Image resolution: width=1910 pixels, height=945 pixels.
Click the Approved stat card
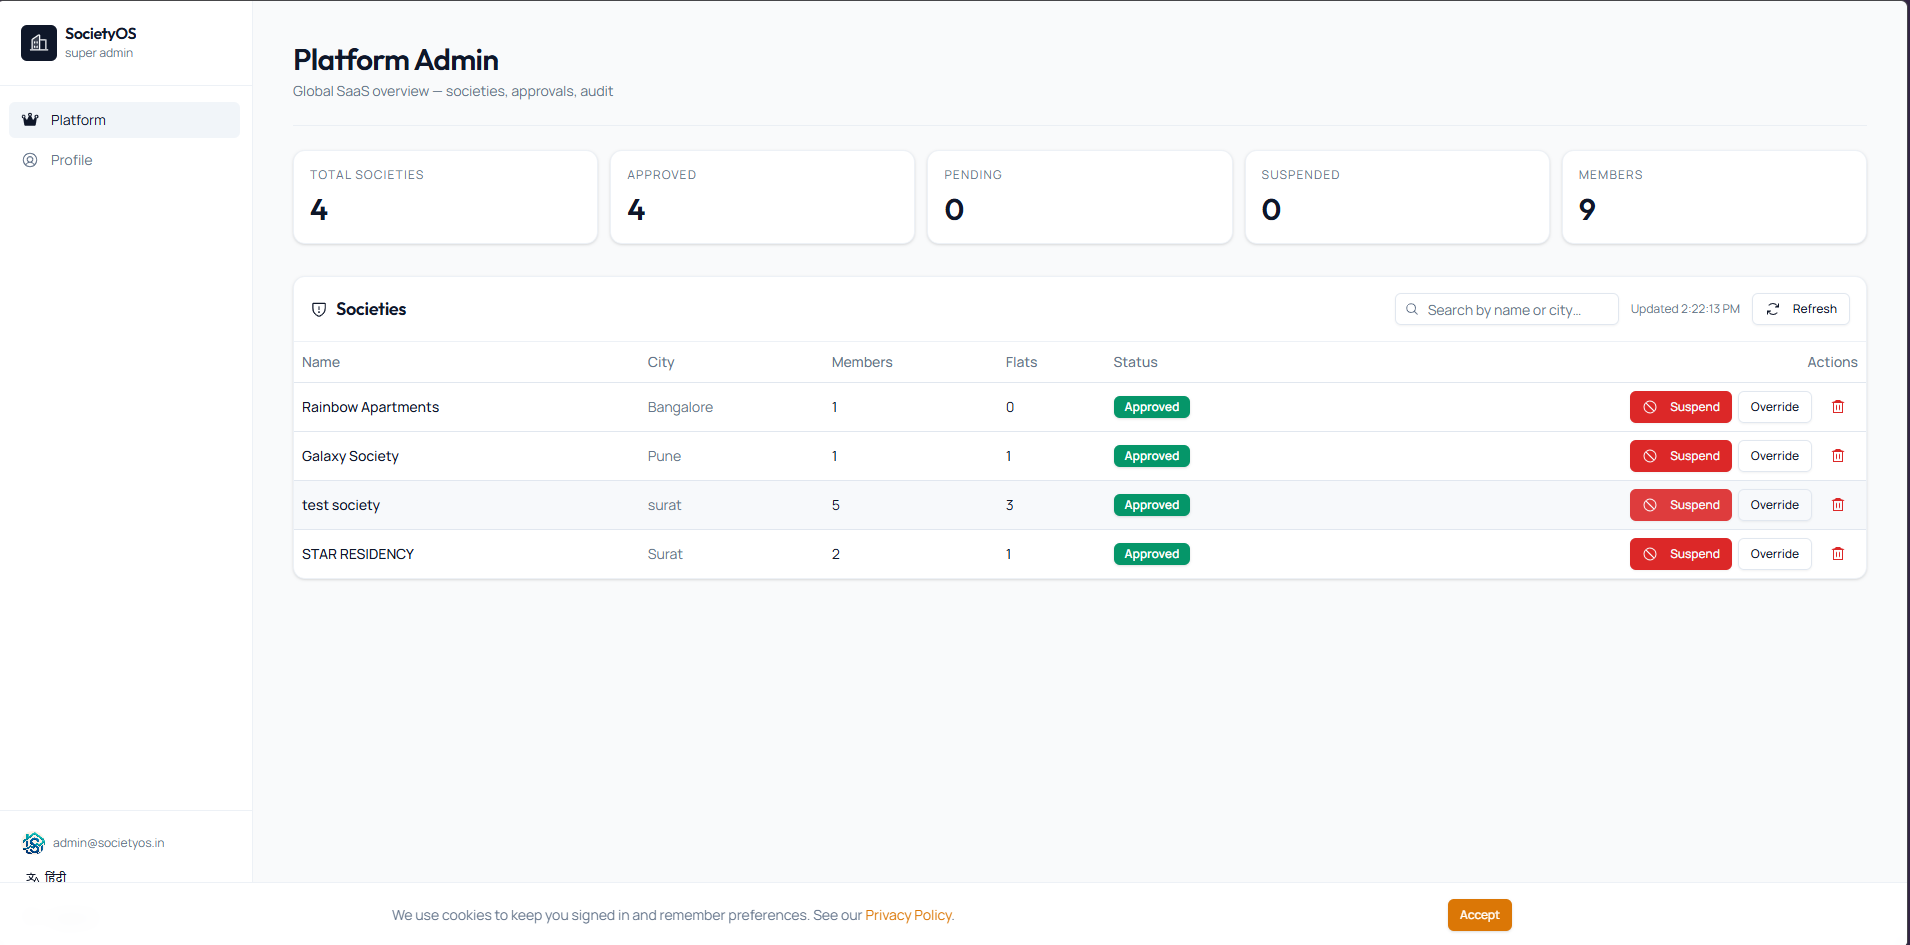tap(762, 197)
